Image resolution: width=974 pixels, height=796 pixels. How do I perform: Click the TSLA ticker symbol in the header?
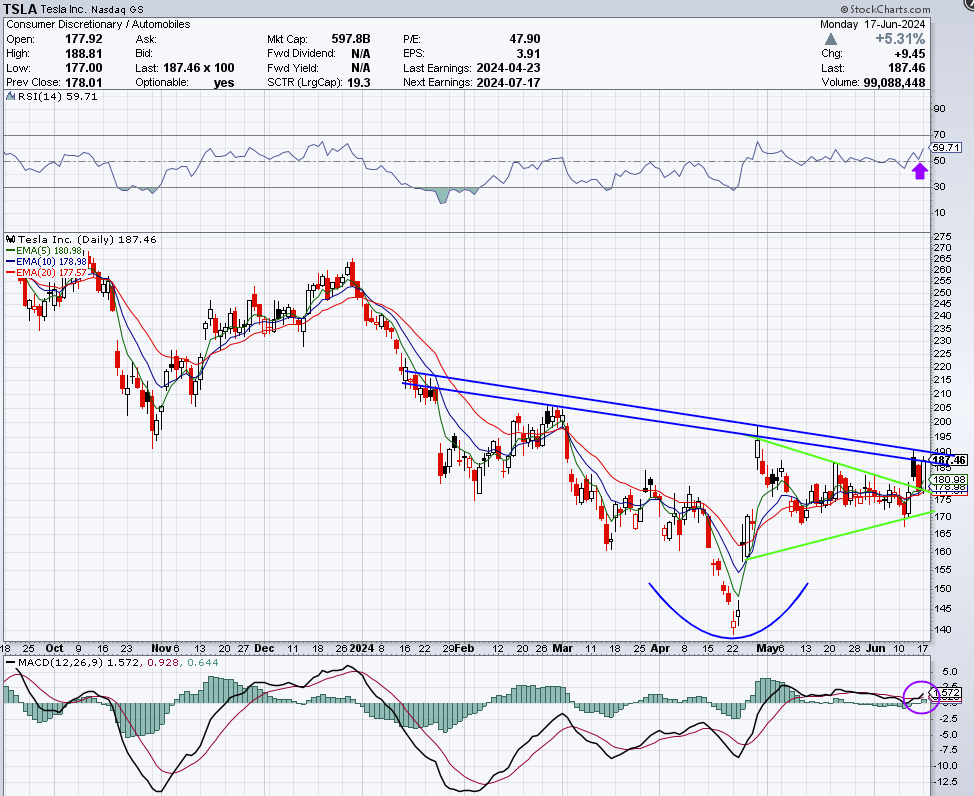[x=20, y=9]
